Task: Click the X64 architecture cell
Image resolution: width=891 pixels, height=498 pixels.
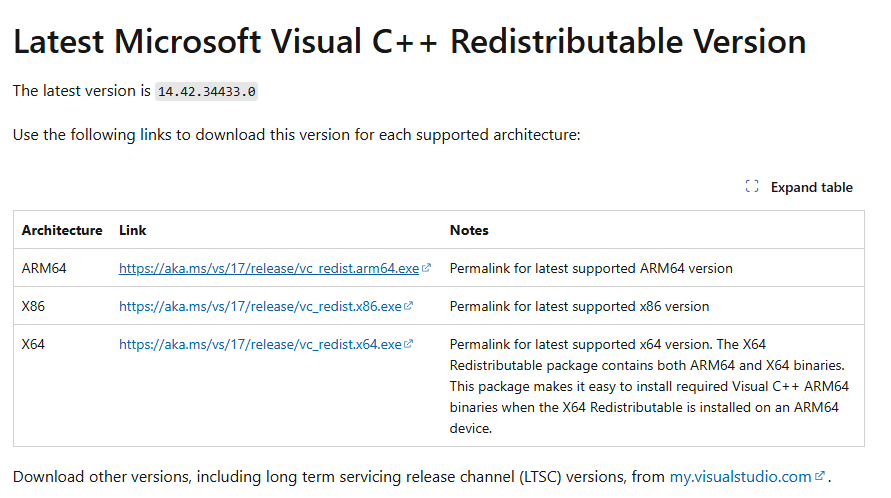Action: [x=33, y=344]
